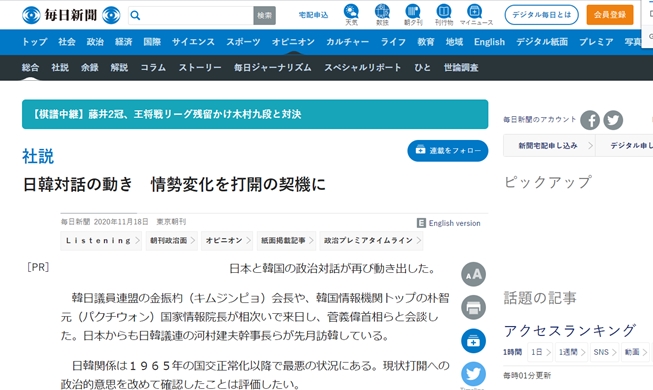
Task: Click the gray 検索 search button
Action: (x=264, y=15)
